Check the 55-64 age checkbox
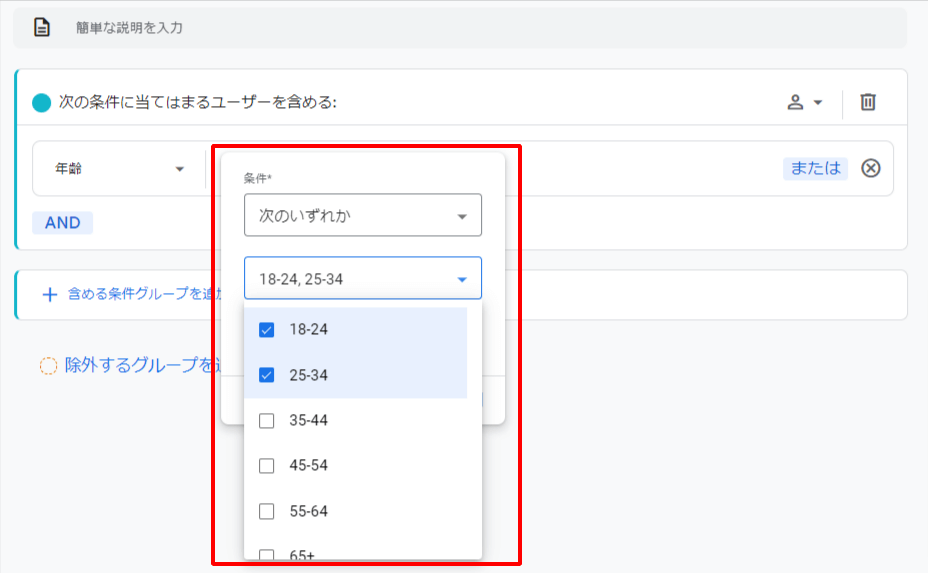928x573 pixels. (266, 511)
